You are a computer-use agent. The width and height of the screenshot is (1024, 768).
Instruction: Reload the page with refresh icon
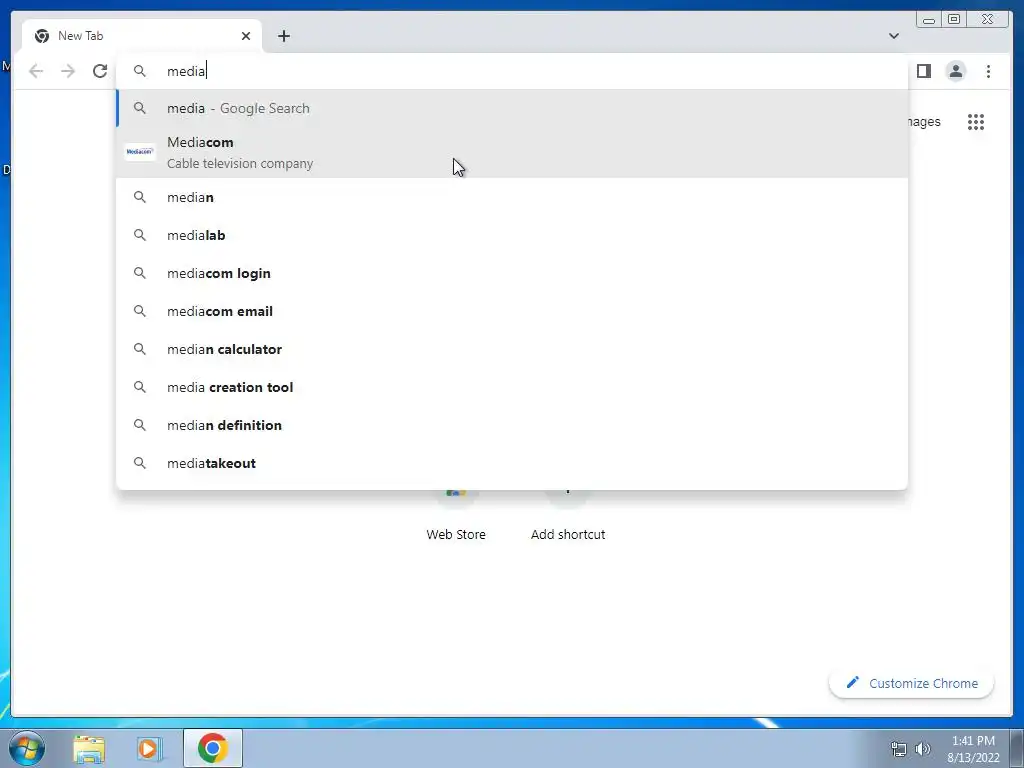(x=100, y=71)
